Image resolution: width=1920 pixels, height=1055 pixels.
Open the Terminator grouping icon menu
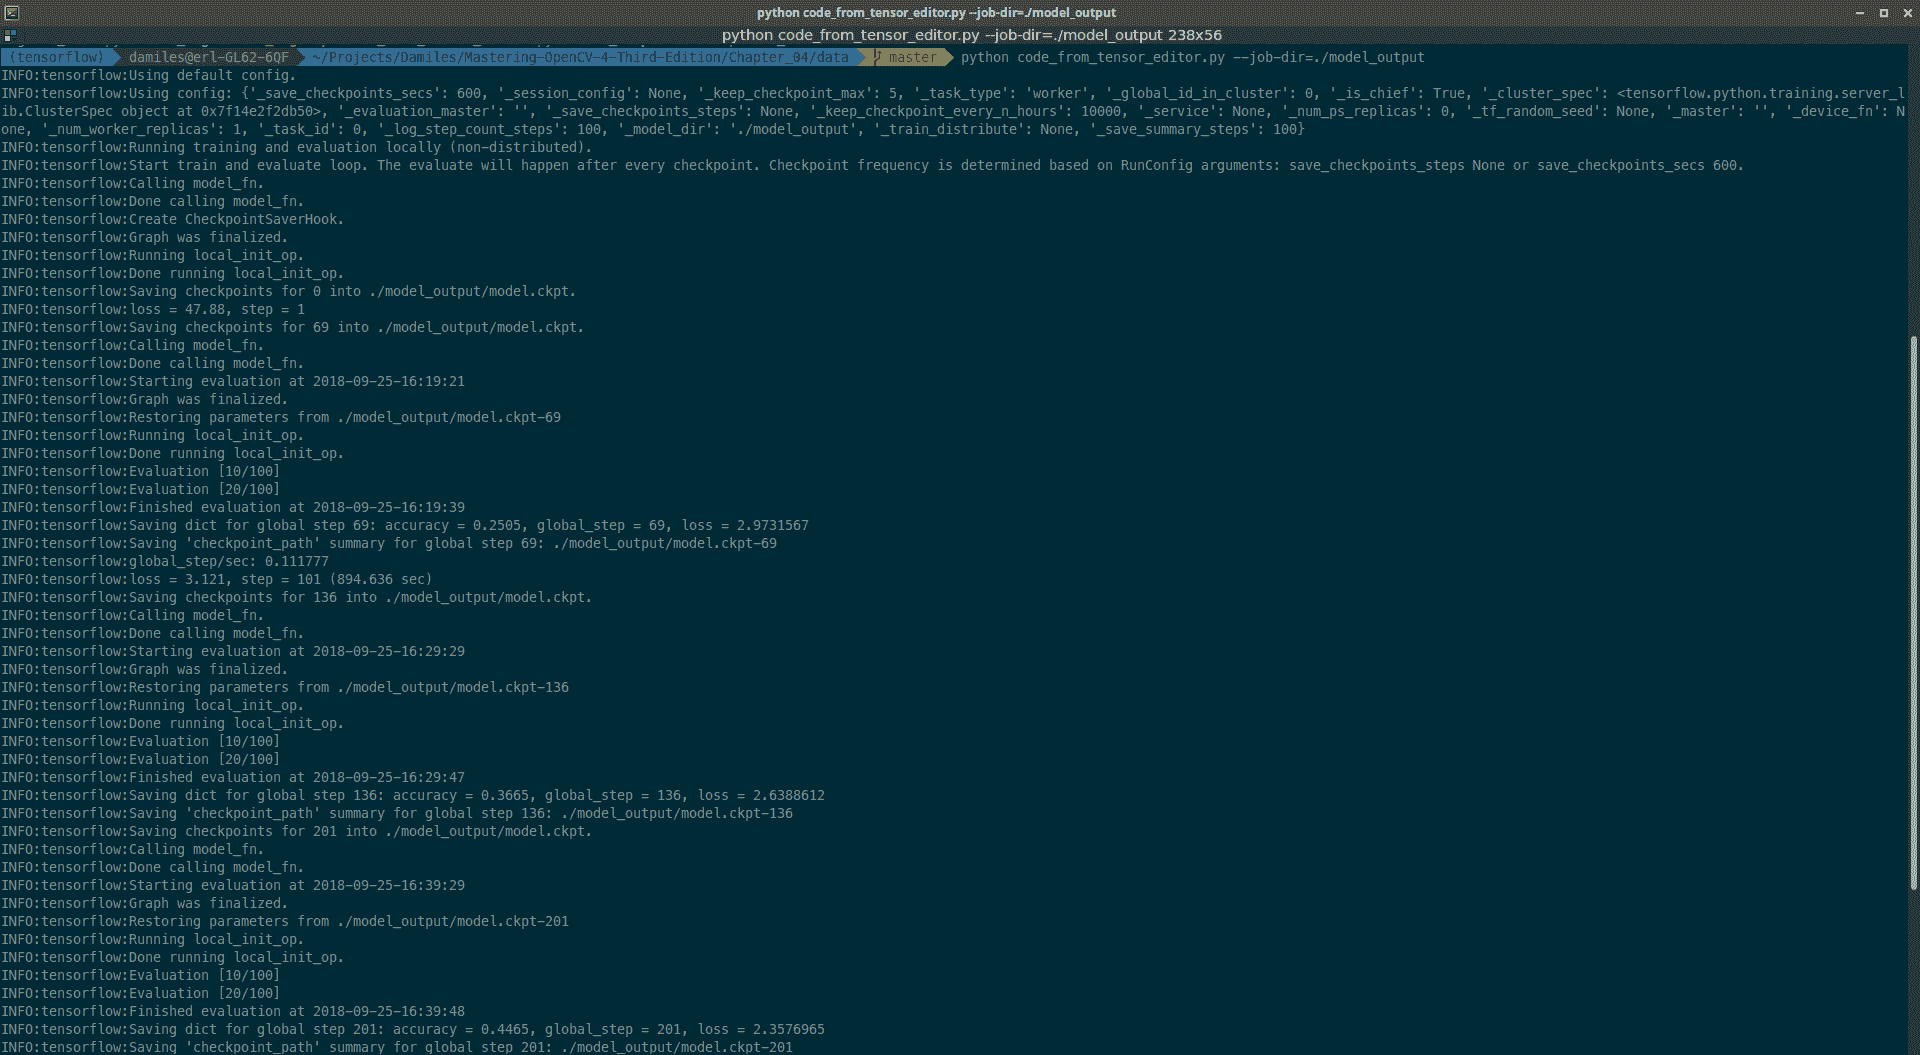tap(10, 35)
